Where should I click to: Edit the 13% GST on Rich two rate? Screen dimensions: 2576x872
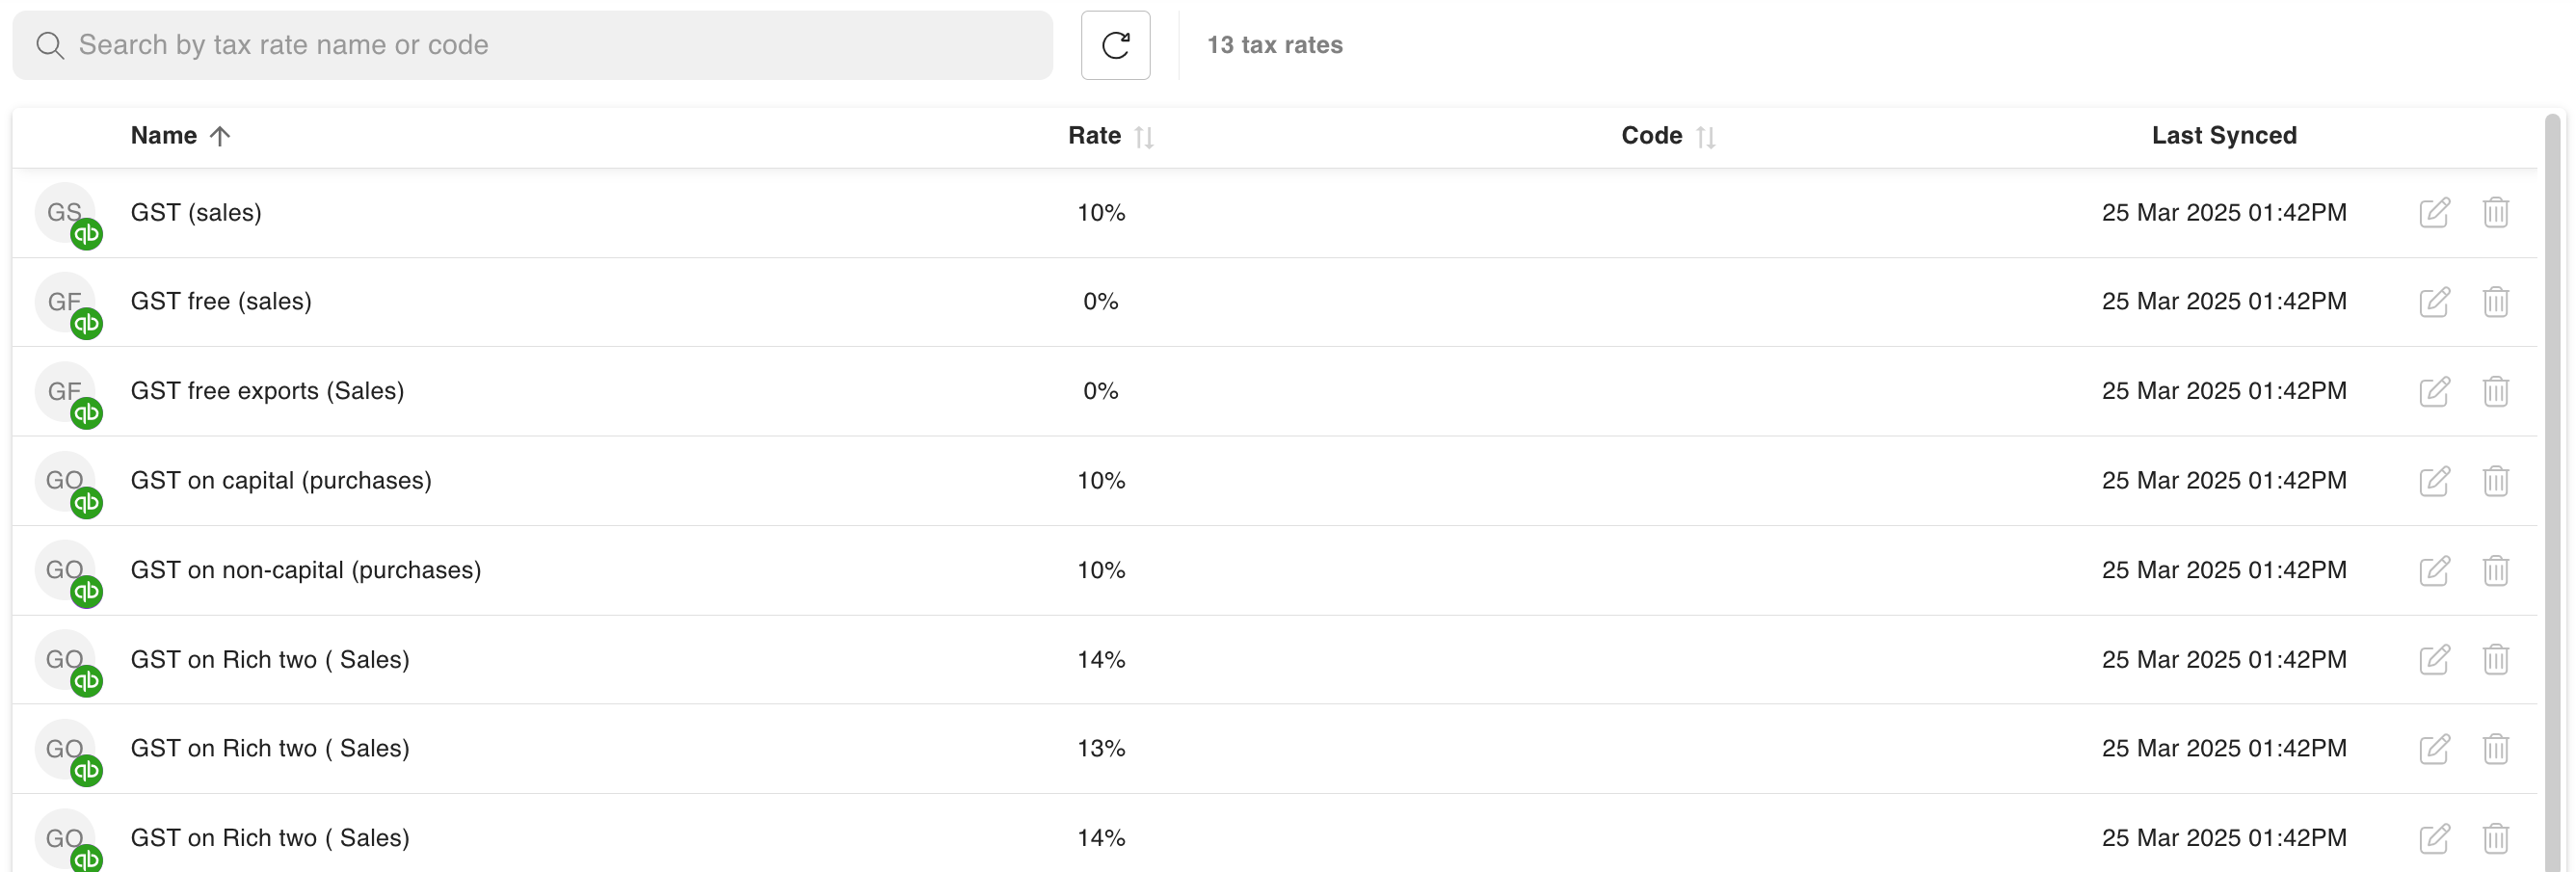[2434, 748]
